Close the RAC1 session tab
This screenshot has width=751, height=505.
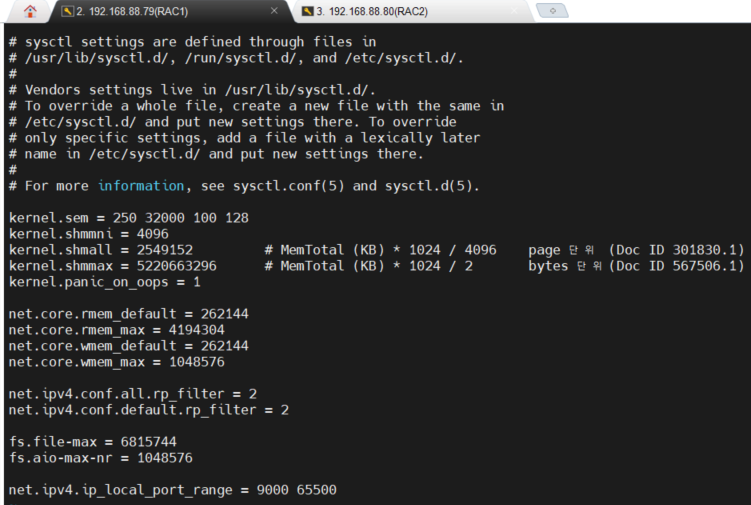[x=274, y=11]
